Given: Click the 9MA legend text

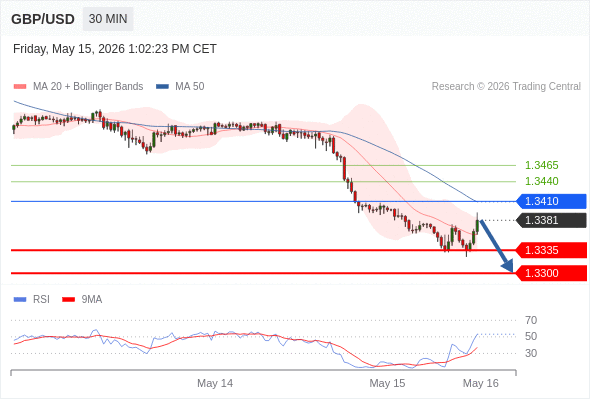Looking at the screenshot, I should pyautogui.click(x=92, y=300).
